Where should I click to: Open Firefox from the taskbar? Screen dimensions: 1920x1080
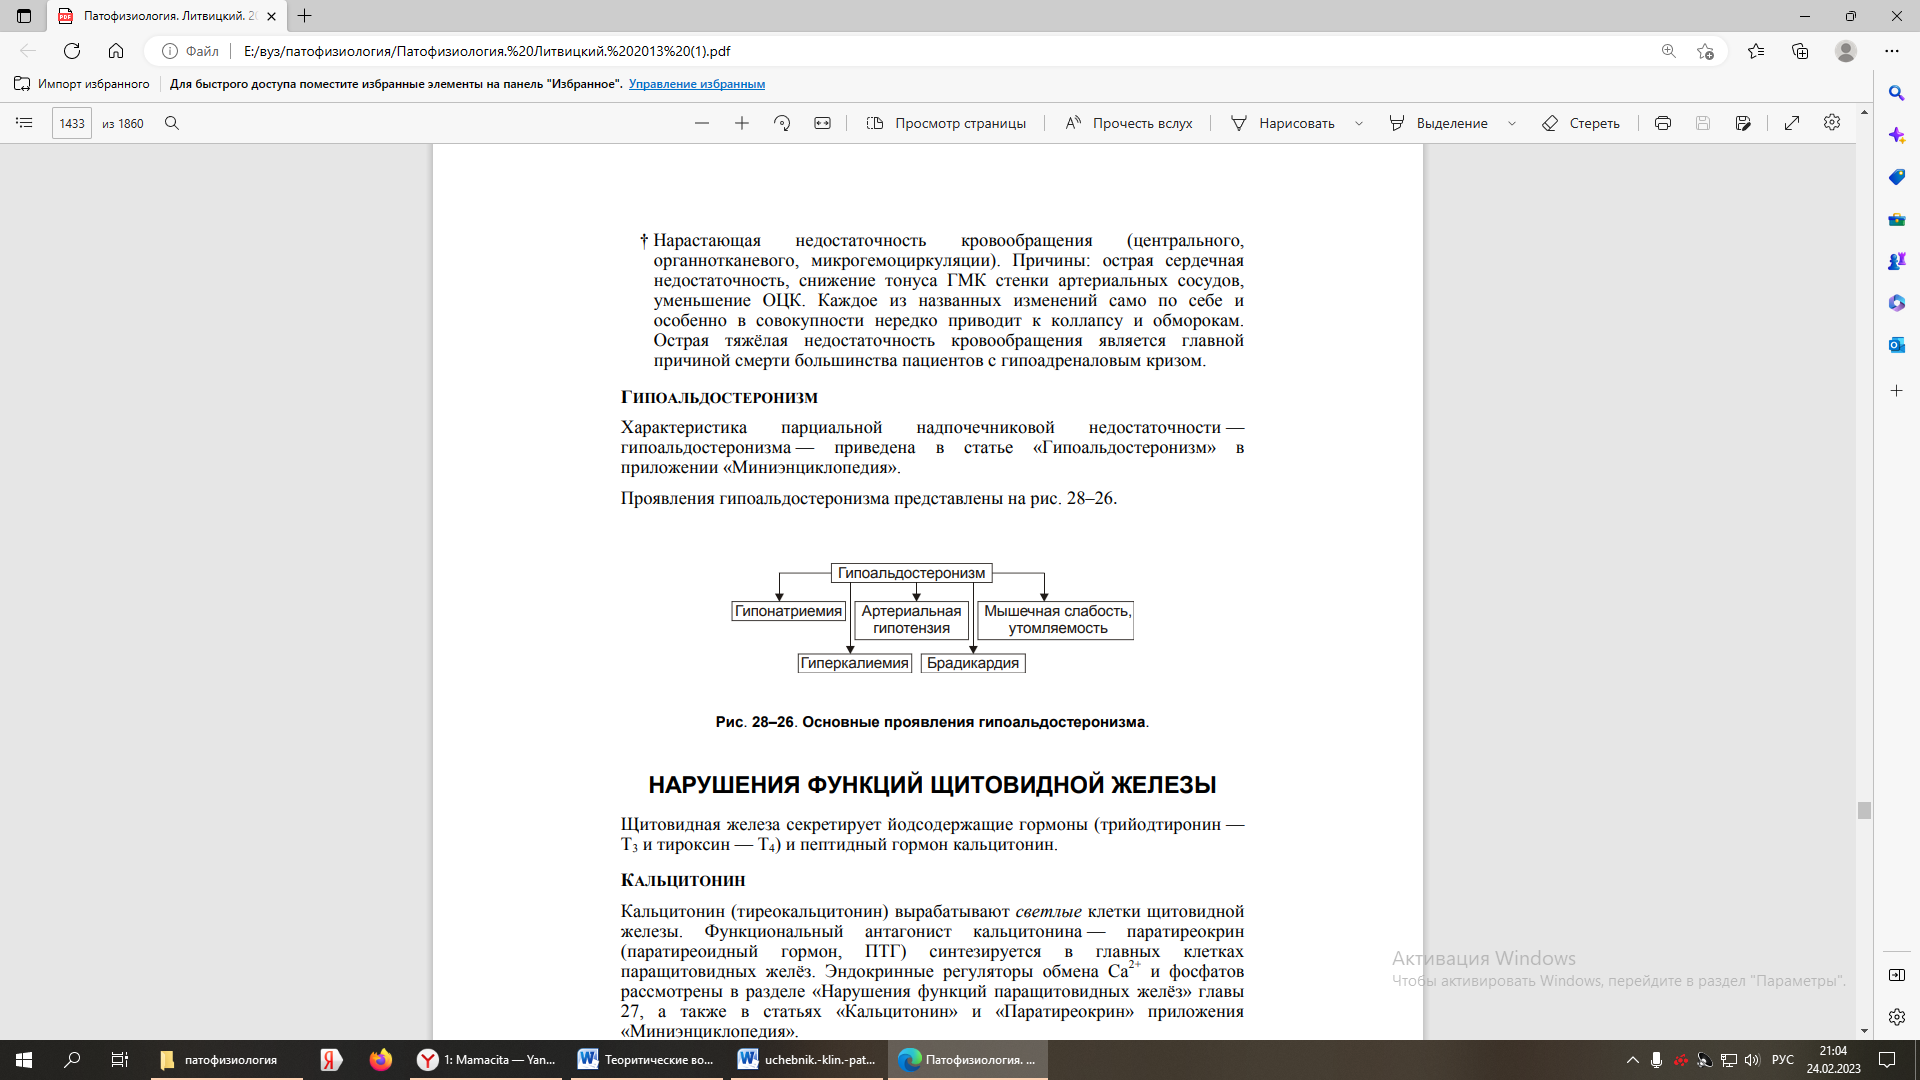pos(380,1060)
